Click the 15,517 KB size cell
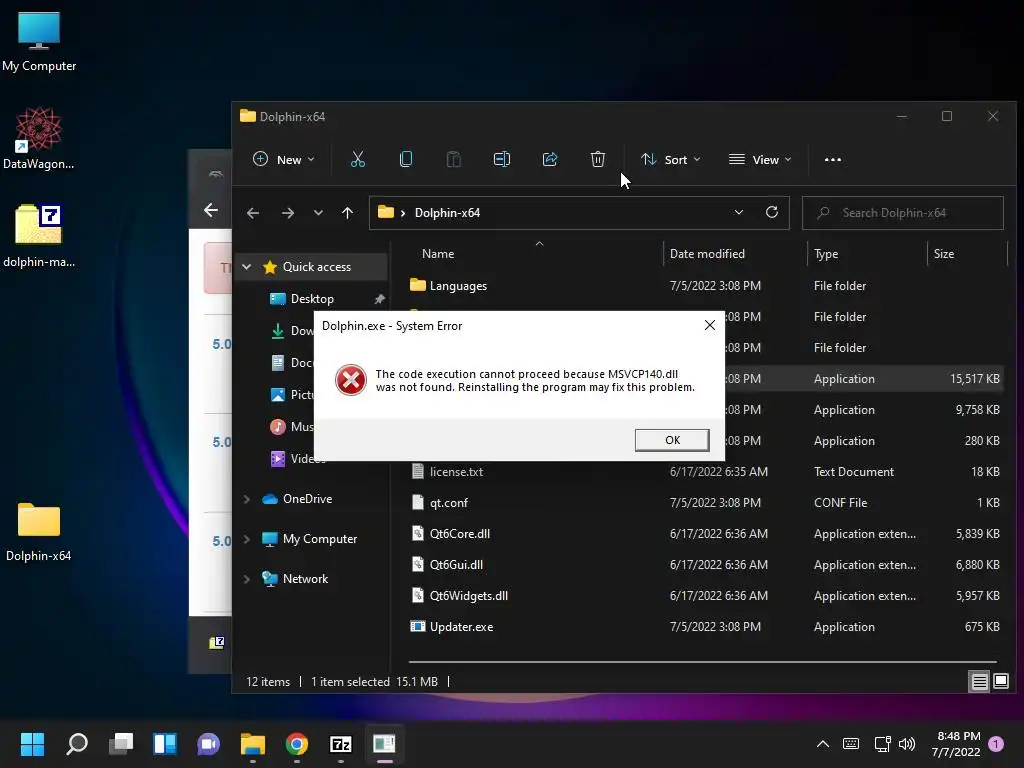 point(974,379)
